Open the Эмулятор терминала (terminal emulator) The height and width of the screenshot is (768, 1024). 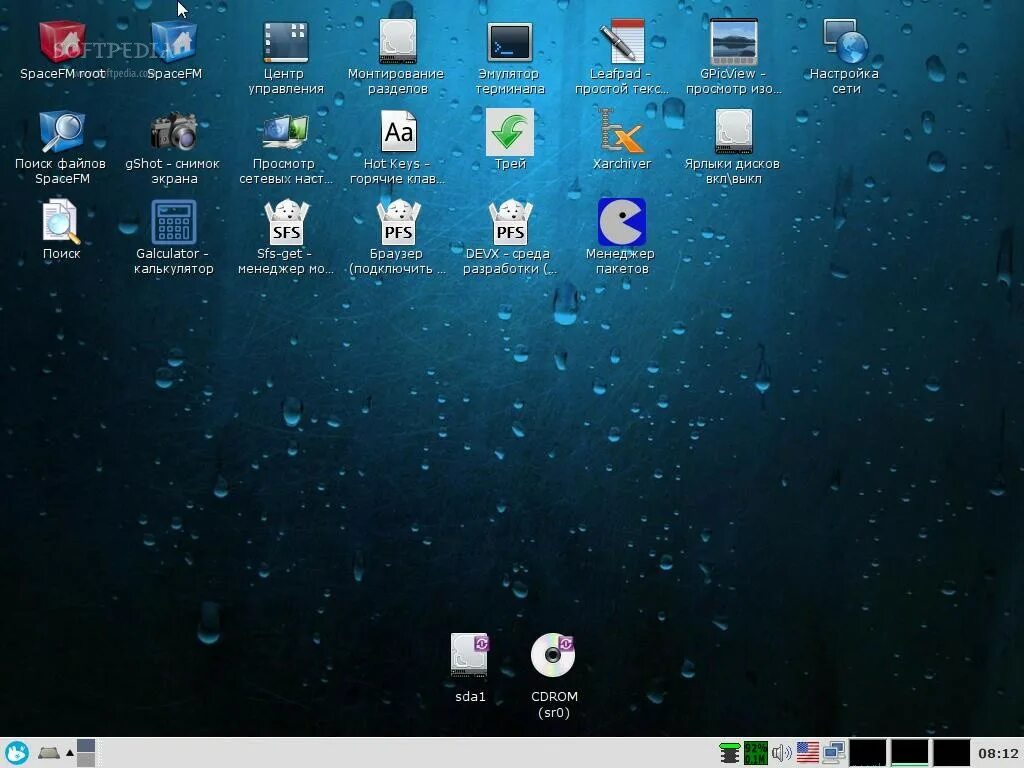509,40
